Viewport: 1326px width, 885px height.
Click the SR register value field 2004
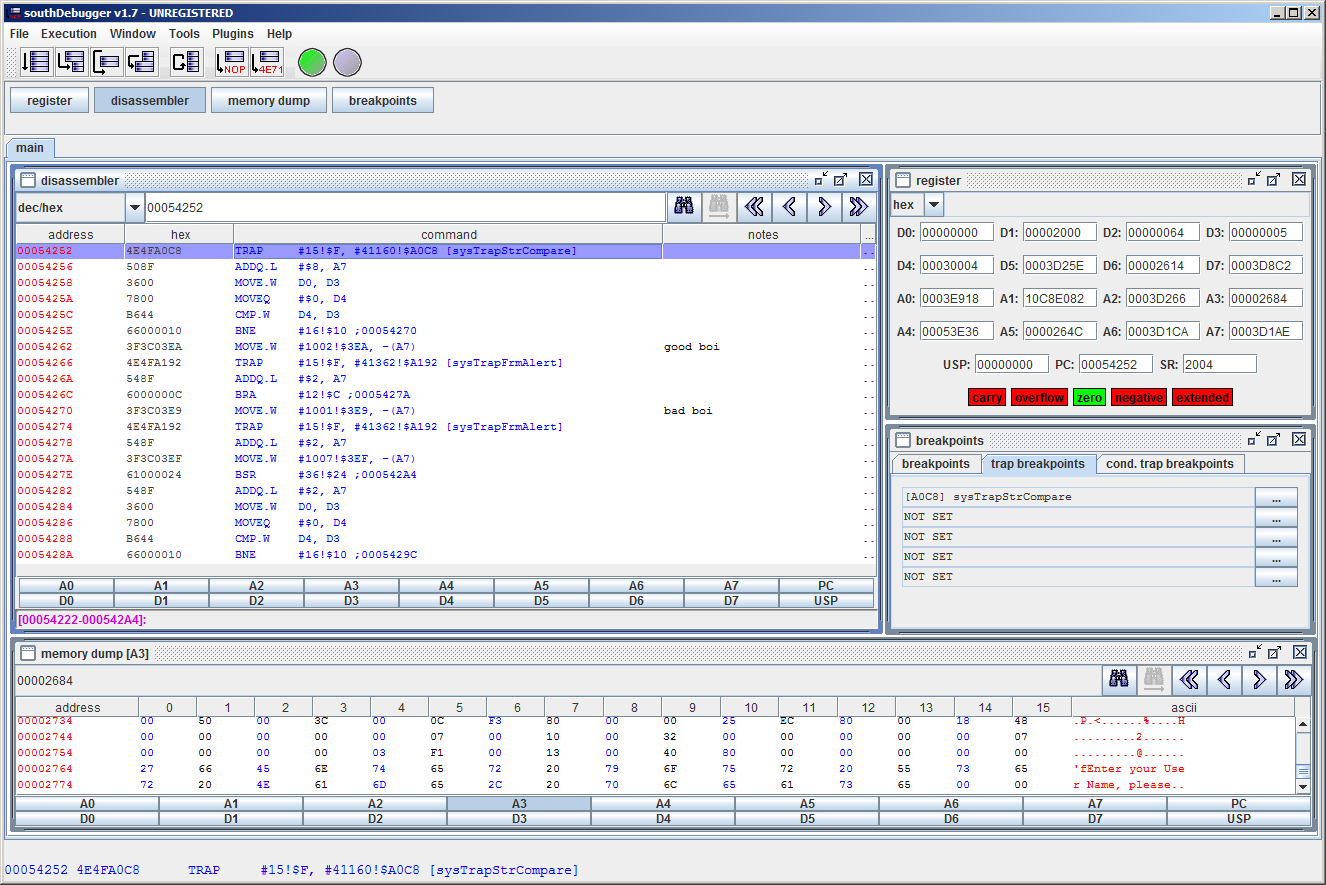(1219, 364)
